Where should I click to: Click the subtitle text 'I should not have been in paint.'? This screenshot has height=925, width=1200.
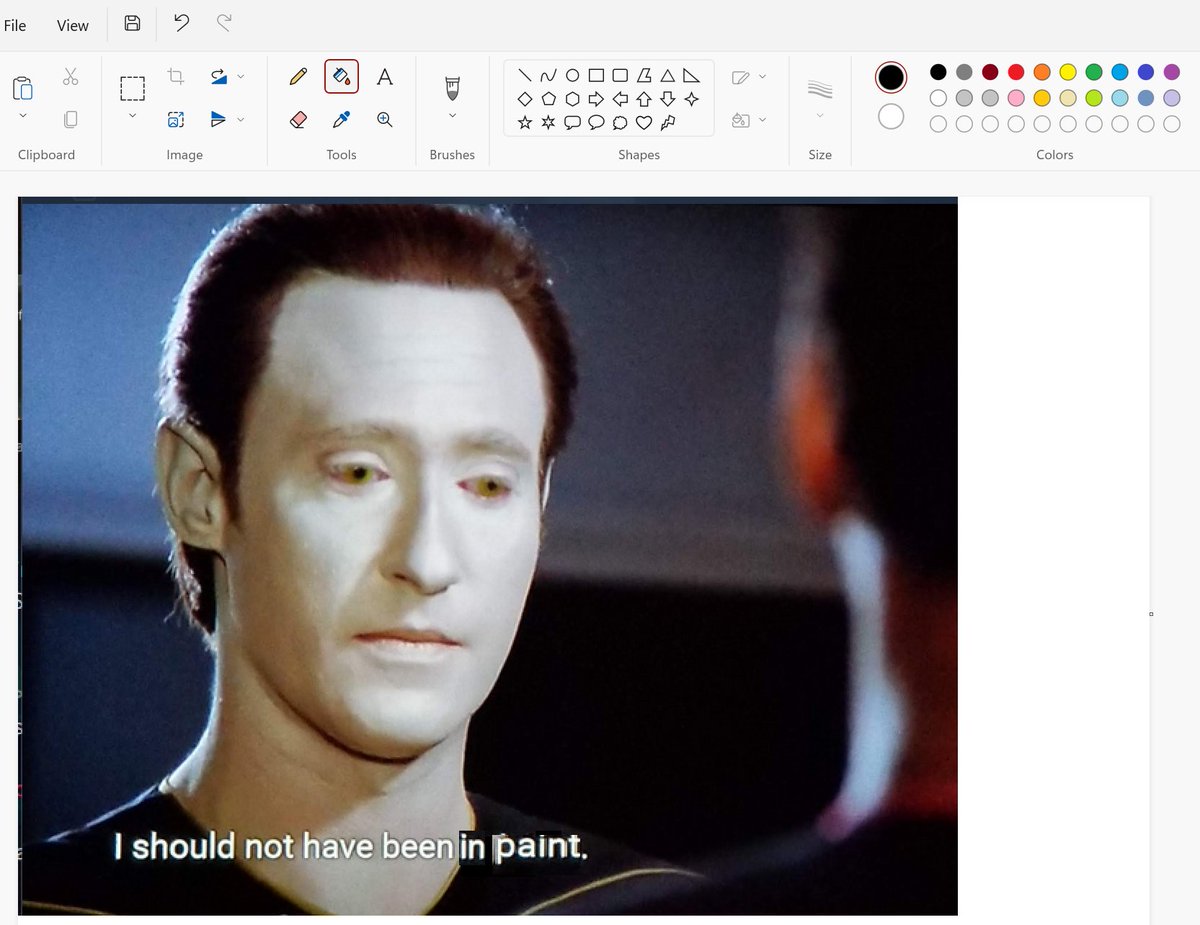(350, 847)
